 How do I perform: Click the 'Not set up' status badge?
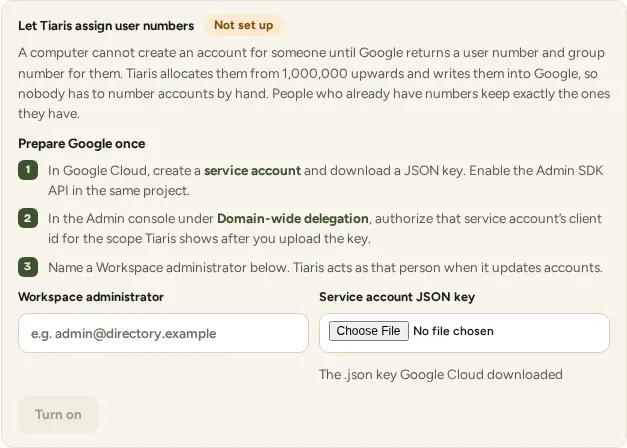244,25
